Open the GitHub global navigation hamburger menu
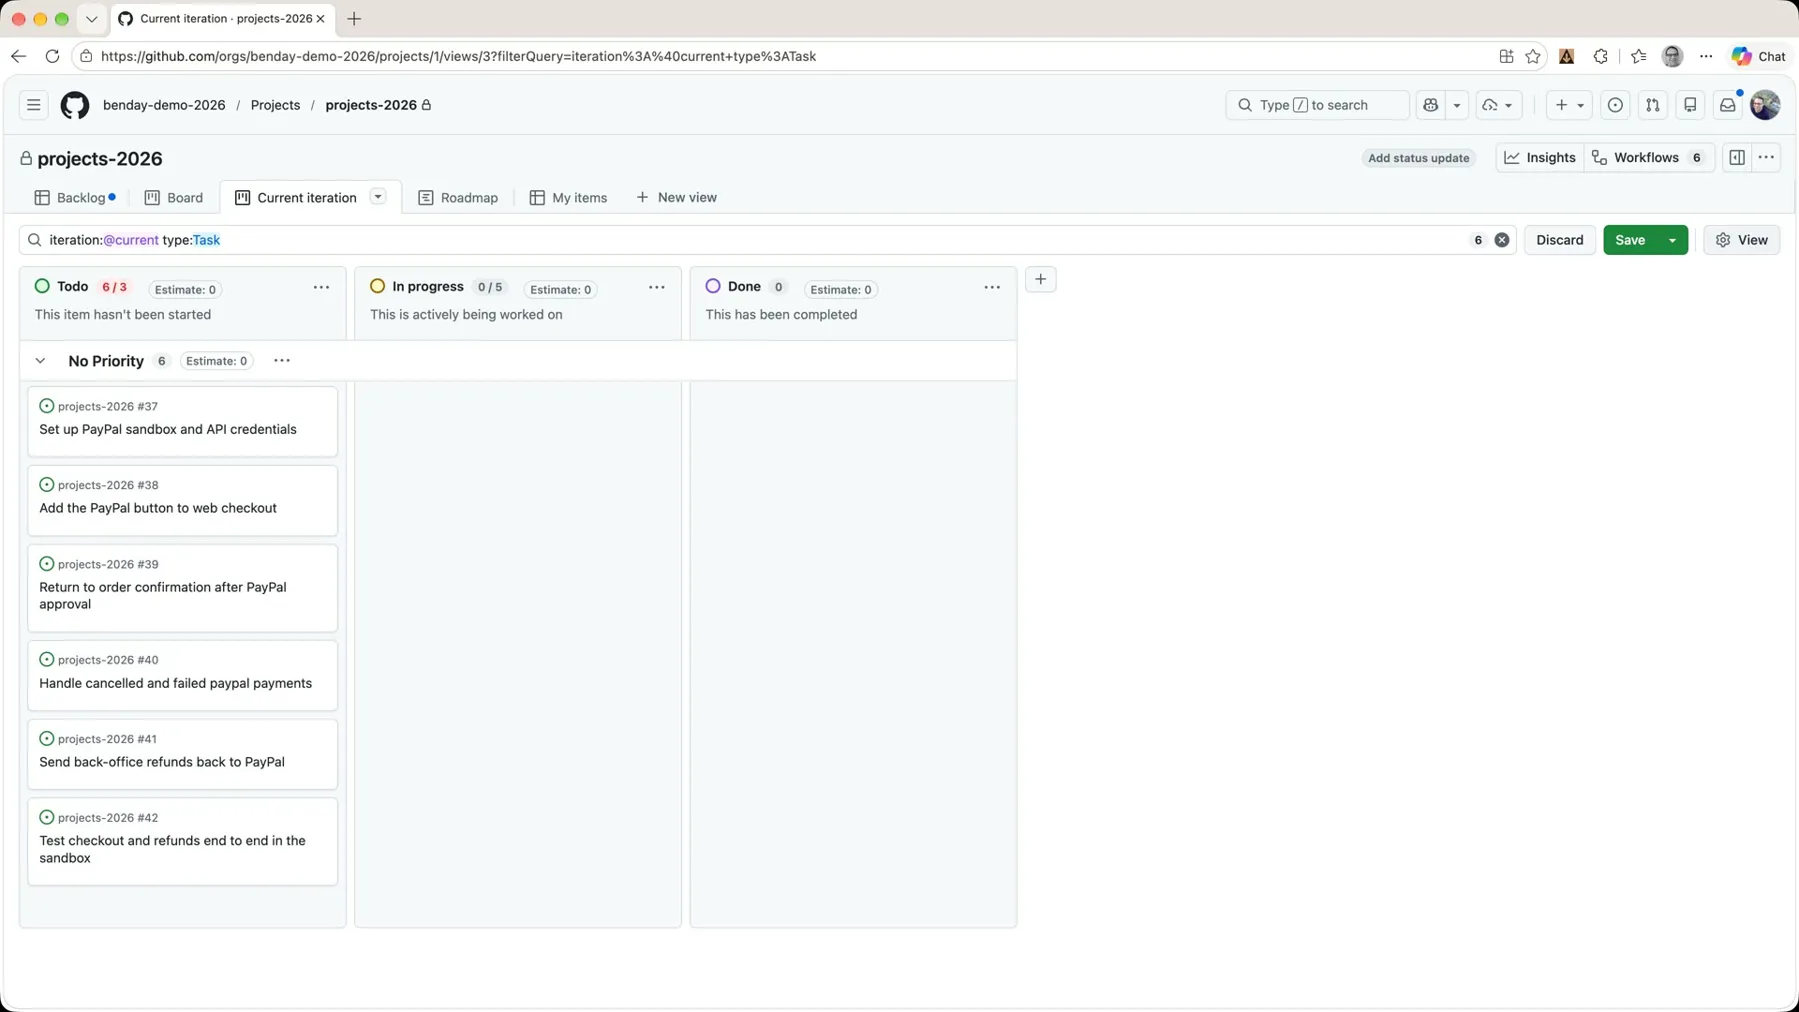The height and width of the screenshot is (1012, 1799). click(x=34, y=105)
